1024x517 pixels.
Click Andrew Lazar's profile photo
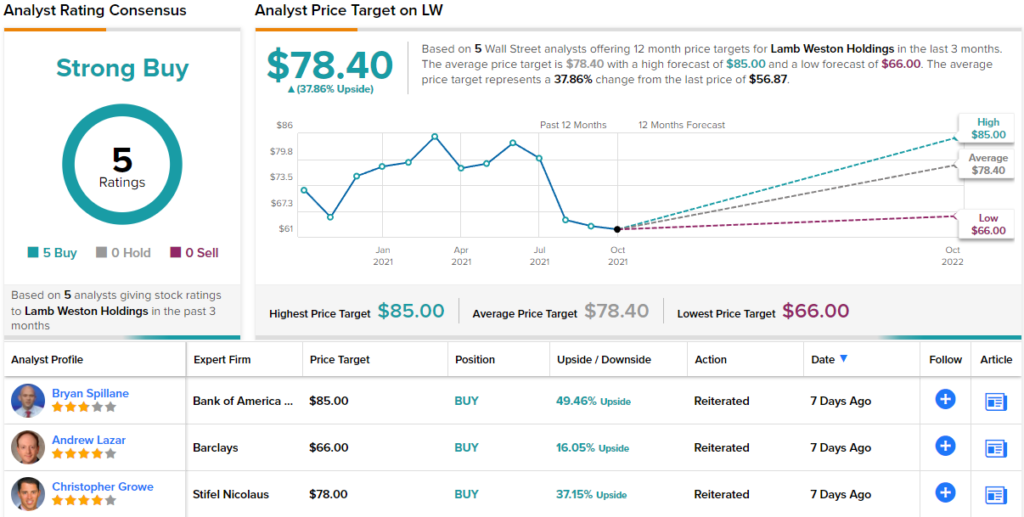[x=27, y=447]
